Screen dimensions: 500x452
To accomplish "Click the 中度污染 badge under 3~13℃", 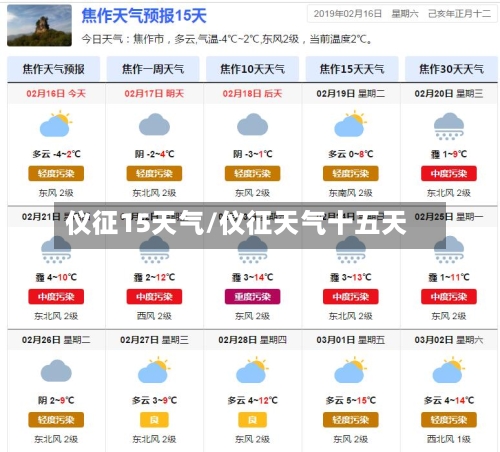I will tap(350, 297).
